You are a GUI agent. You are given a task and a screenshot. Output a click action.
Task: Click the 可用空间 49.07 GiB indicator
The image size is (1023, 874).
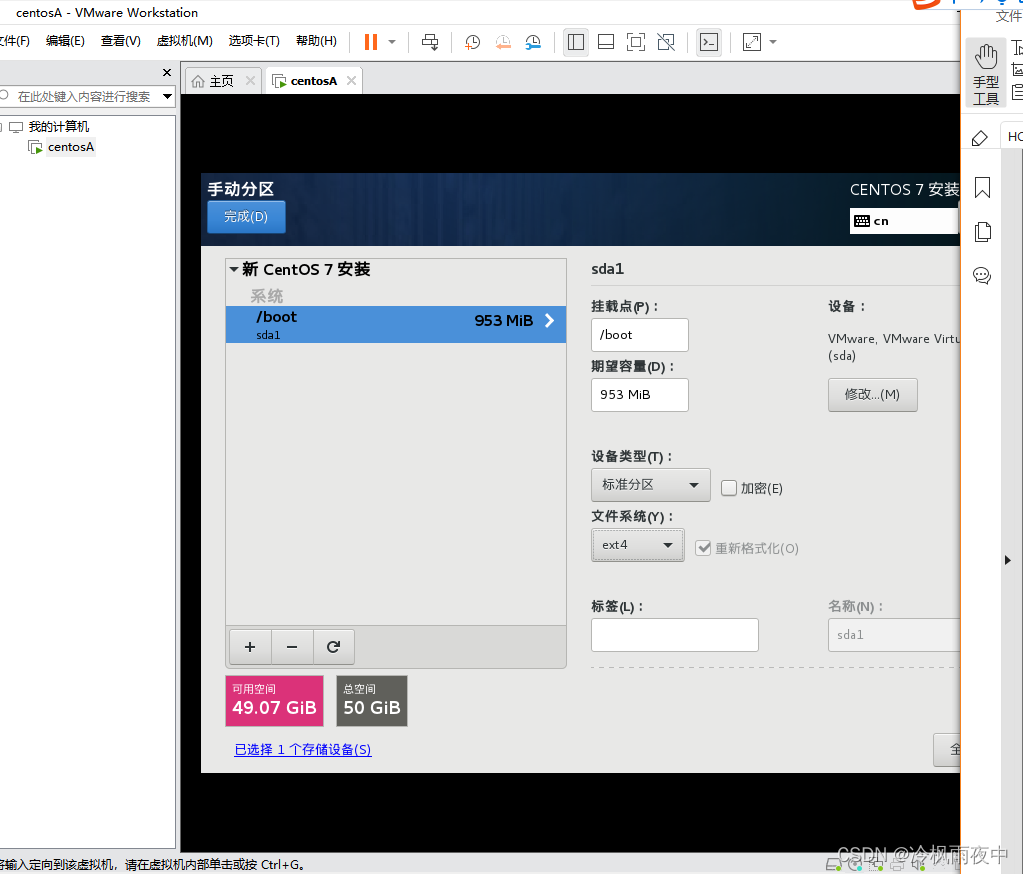[274, 701]
